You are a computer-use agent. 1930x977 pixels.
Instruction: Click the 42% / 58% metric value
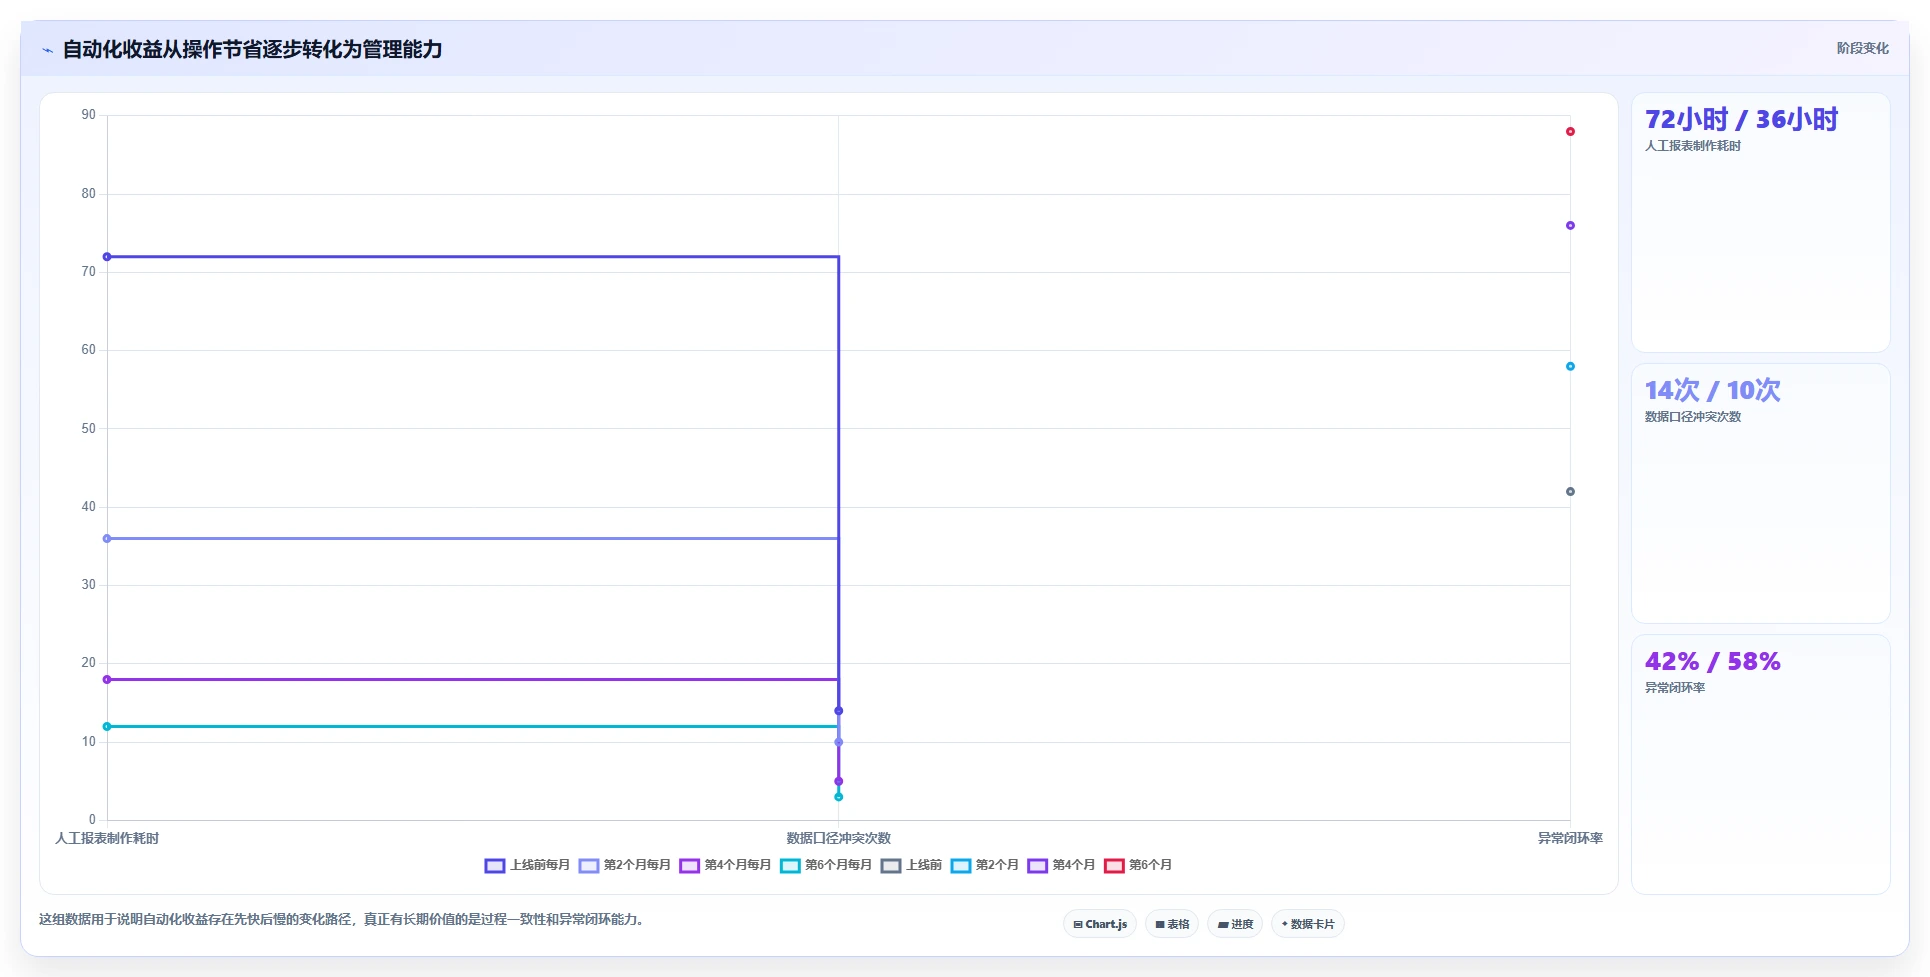point(1713,662)
